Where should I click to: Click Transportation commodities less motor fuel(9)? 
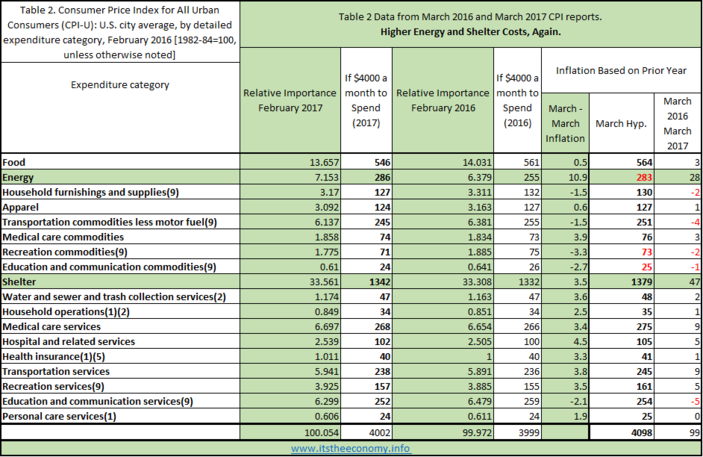click(110, 222)
